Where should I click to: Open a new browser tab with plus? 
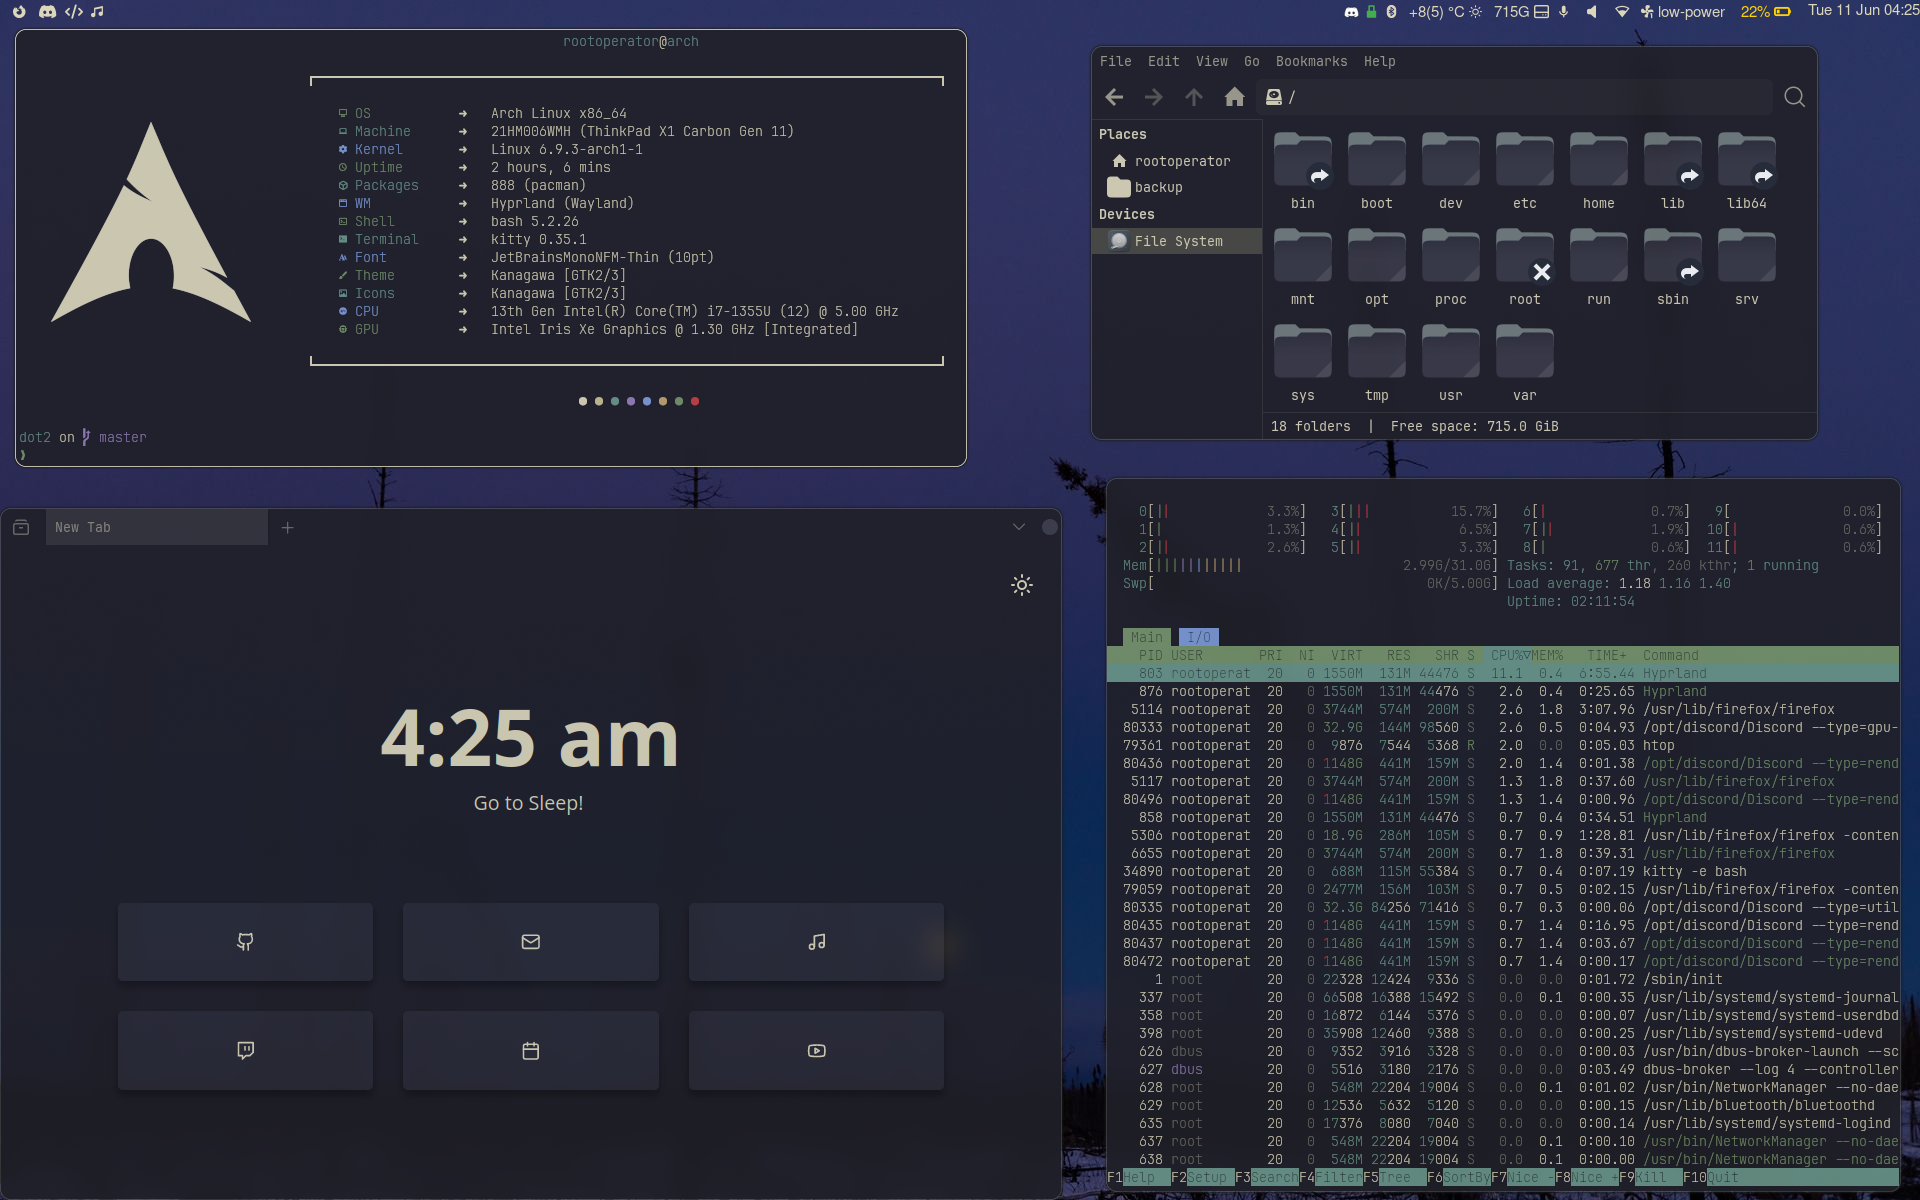pos(287,527)
